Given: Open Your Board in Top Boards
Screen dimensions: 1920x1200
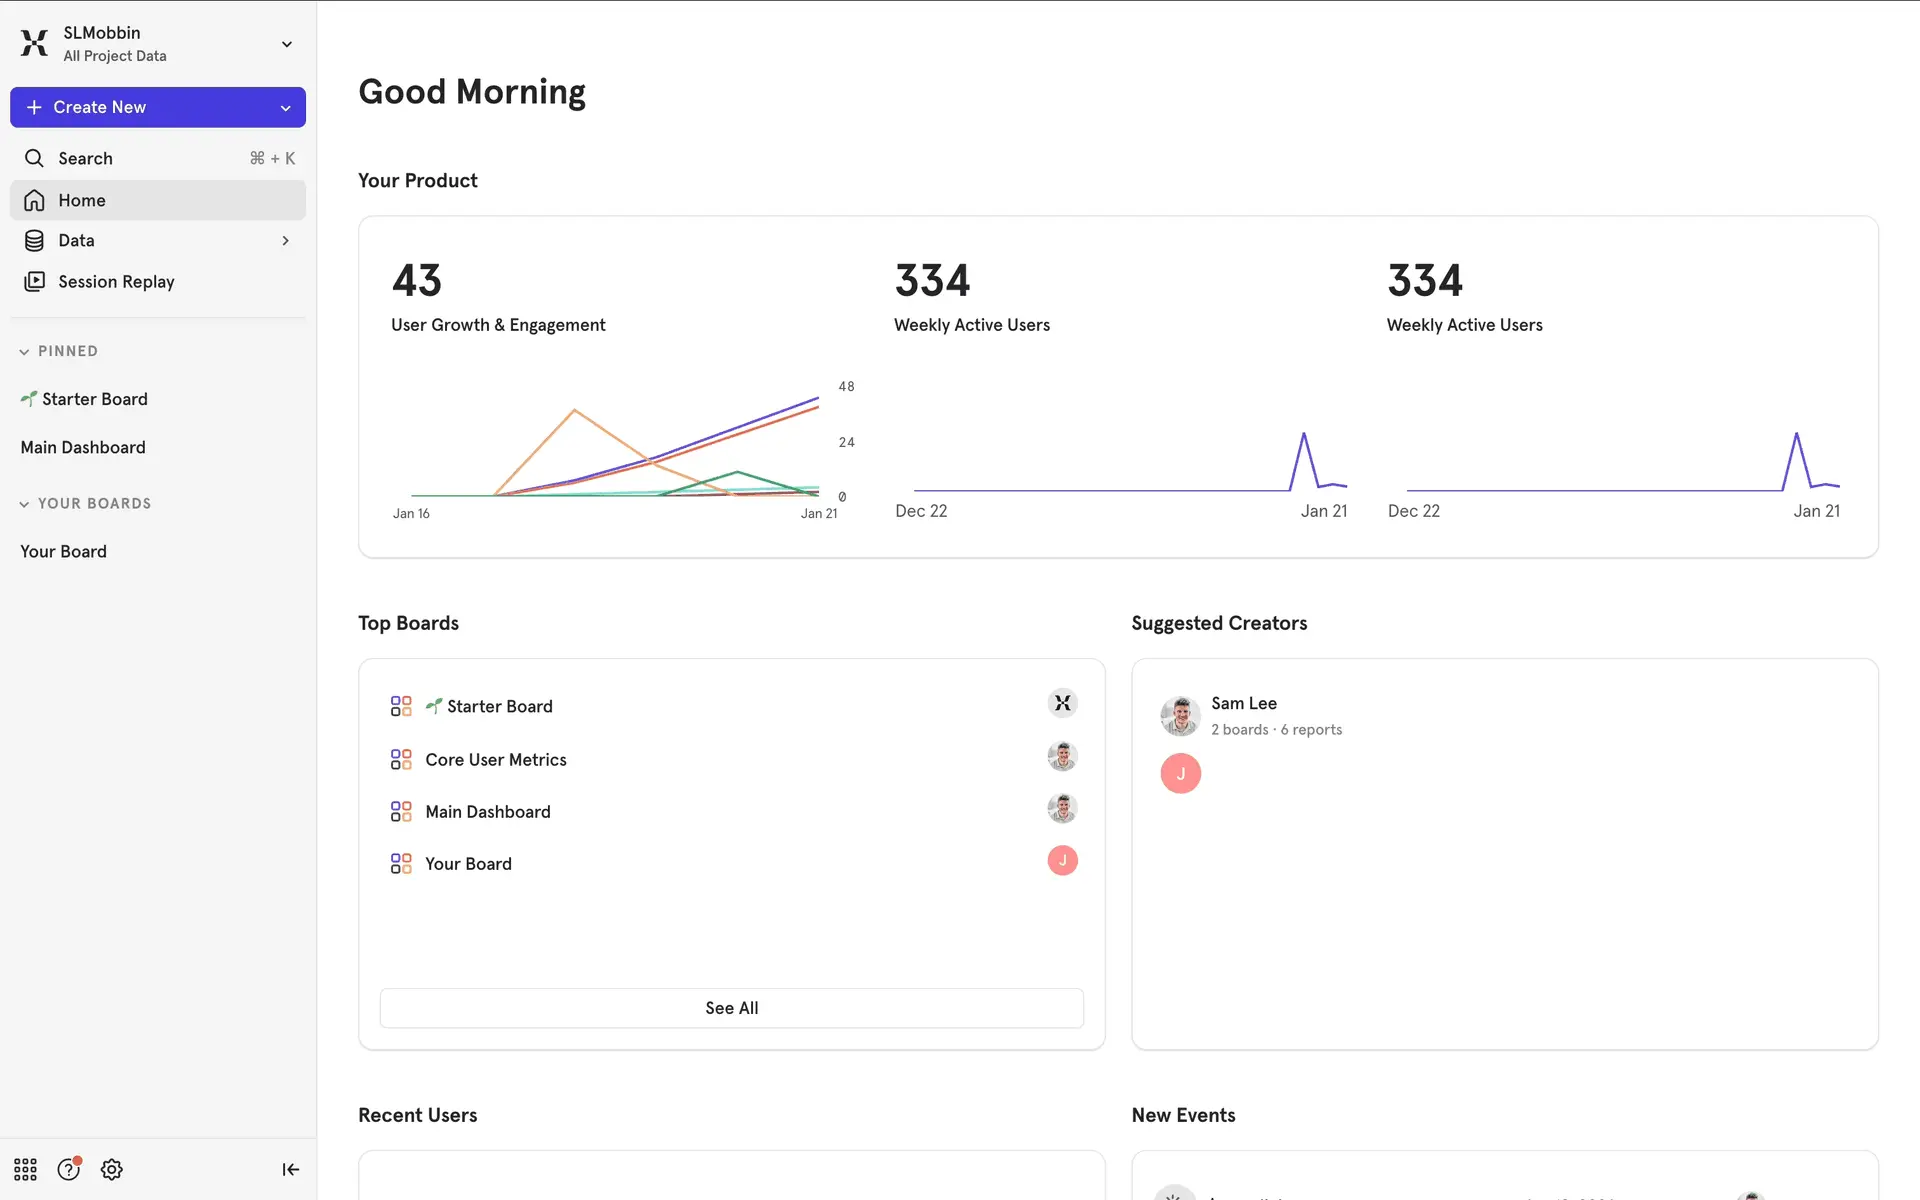Looking at the screenshot, I should click(x=468, y=864).
